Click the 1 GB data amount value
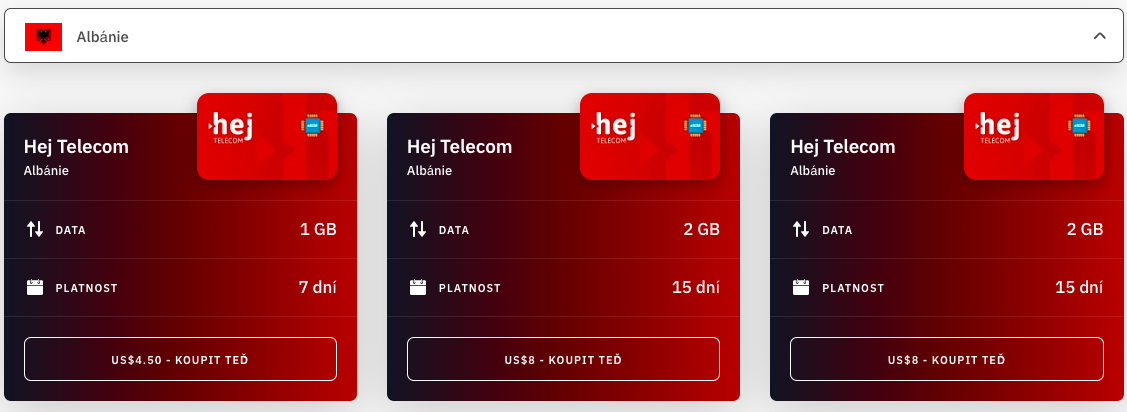 coord(318,229)
